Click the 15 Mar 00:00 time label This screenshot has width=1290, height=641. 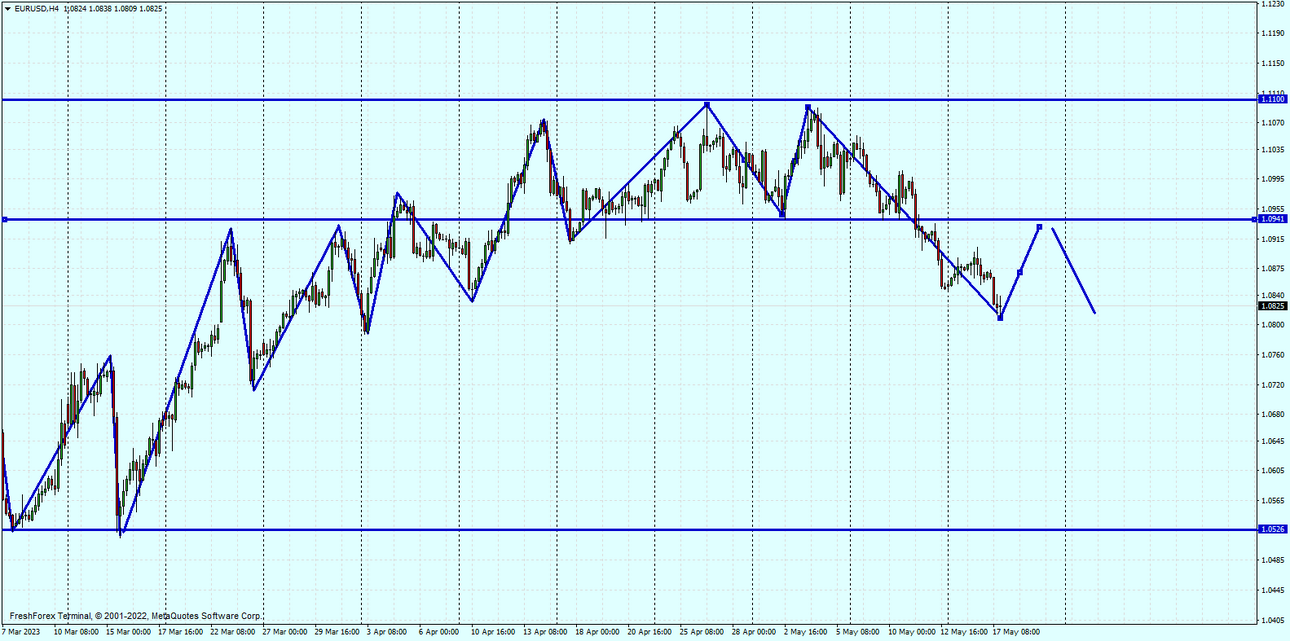(x=128, y=632)
